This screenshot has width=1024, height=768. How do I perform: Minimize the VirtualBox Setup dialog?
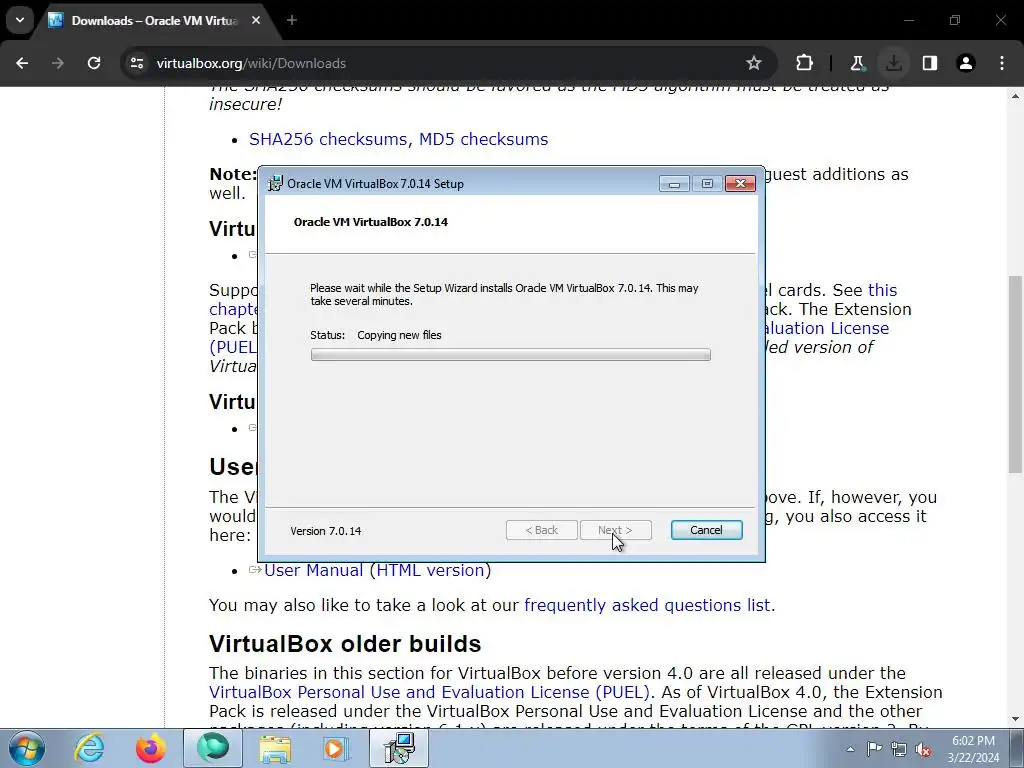[674, 184]
